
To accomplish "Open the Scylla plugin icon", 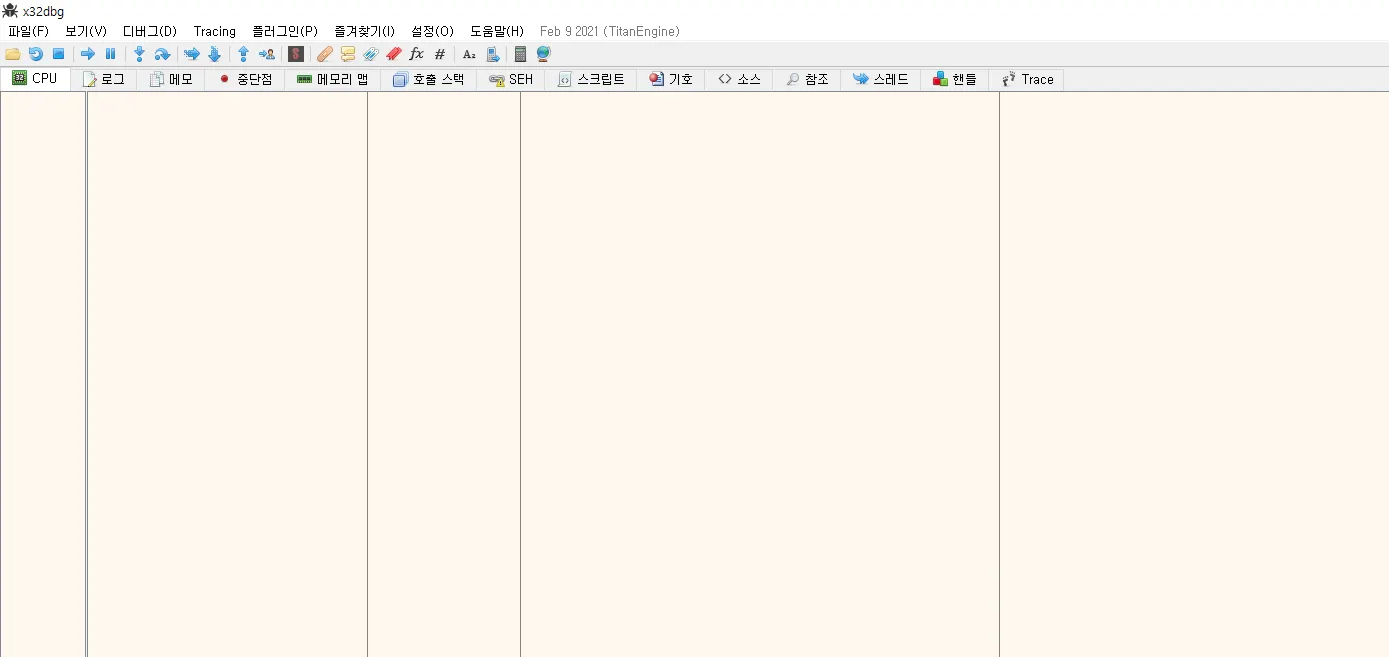I will [x=296, y=54].
